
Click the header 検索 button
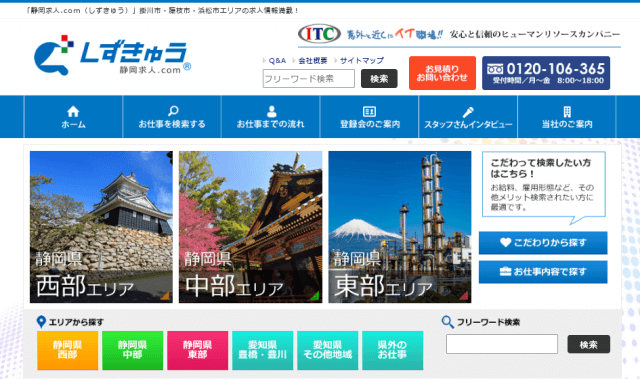379,79
